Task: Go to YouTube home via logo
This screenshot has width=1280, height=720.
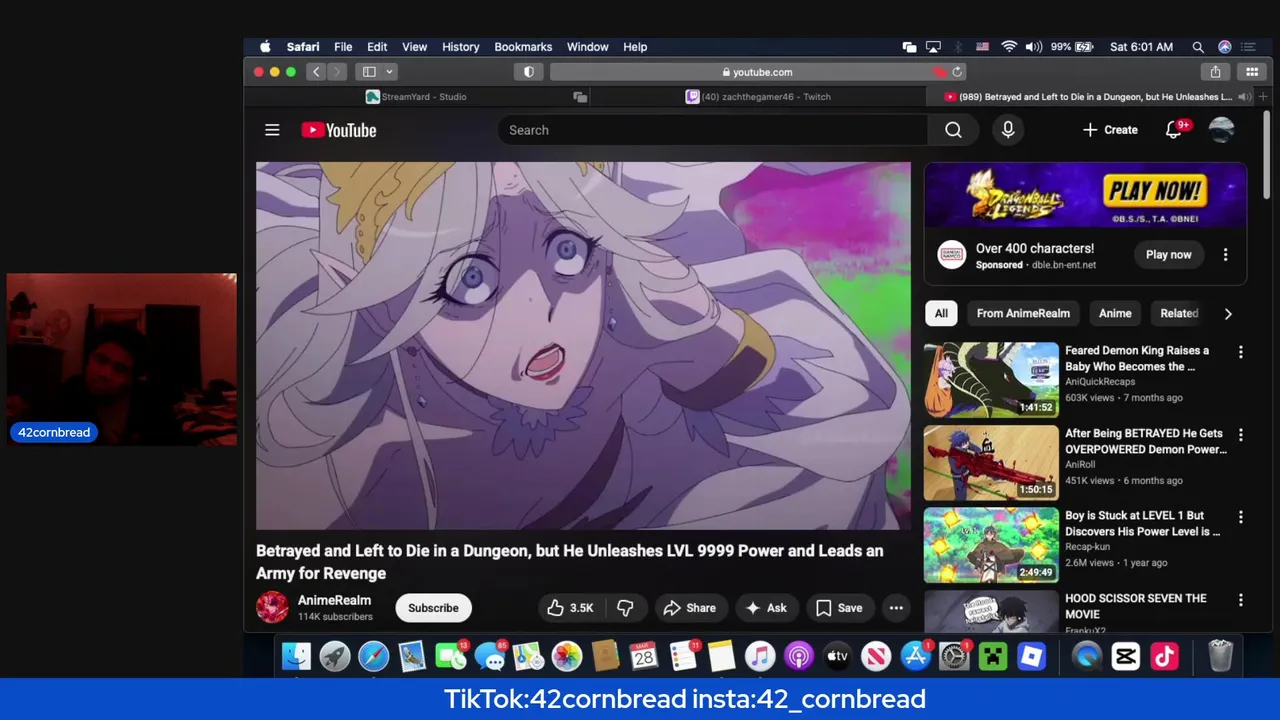Action: point(339,130)
